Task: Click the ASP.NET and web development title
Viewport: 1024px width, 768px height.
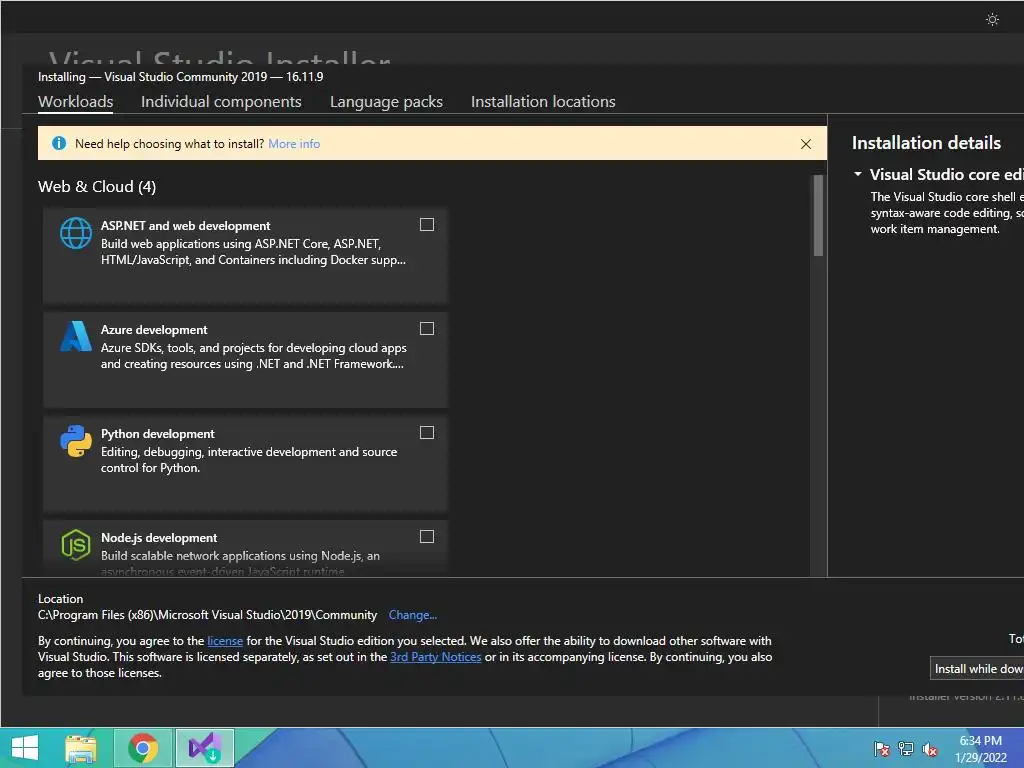Action: tap(185, 226)
